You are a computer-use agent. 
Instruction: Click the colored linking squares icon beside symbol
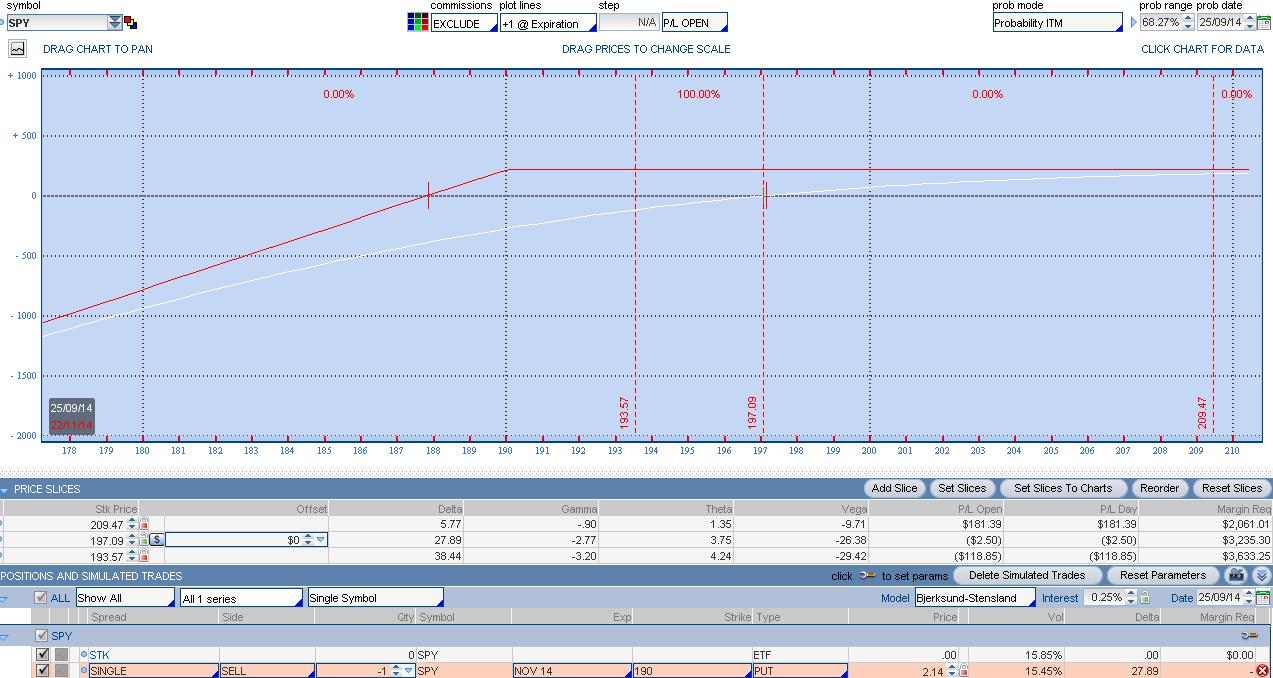[x=131, y=22]
